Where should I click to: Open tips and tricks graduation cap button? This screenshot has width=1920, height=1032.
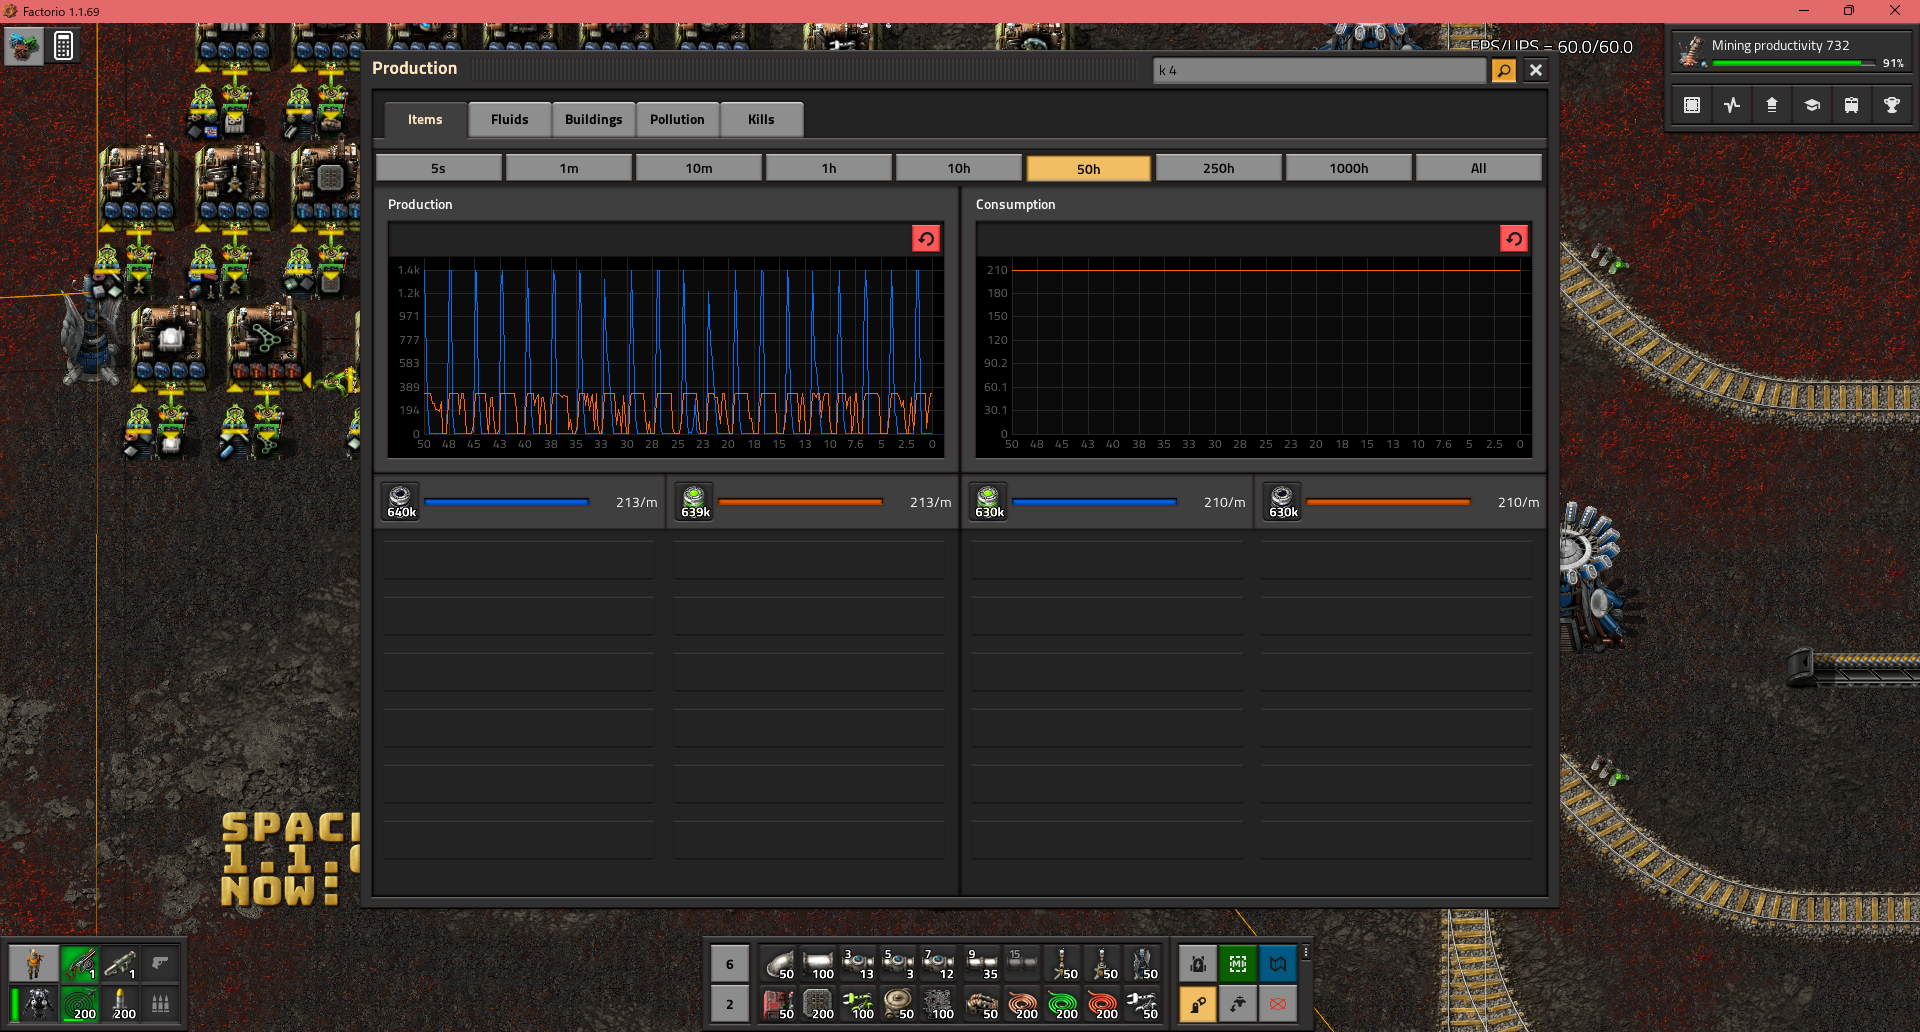[1812, 105]
